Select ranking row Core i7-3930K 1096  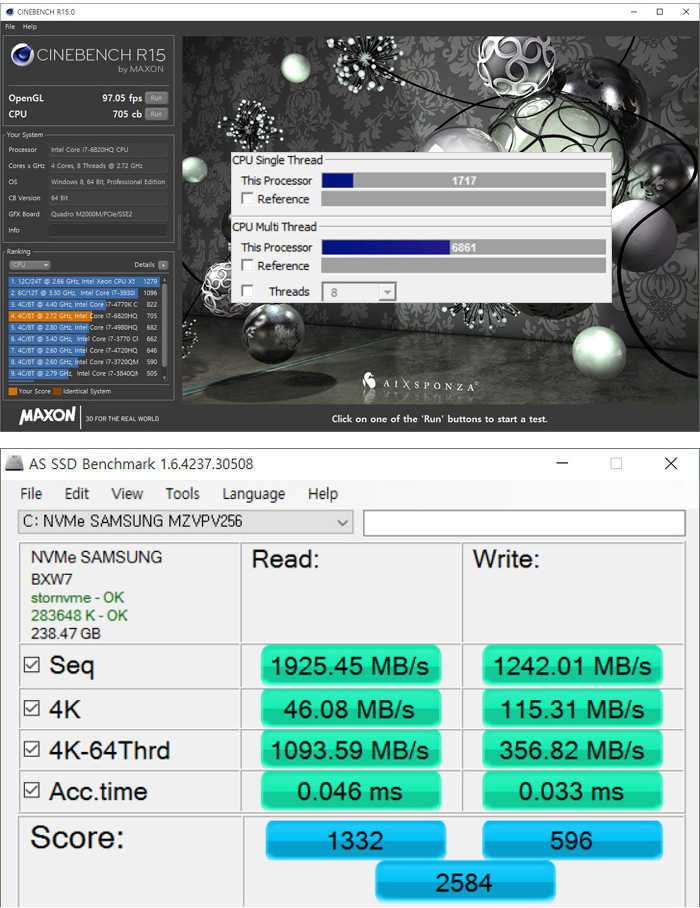[x=84, y=293]
